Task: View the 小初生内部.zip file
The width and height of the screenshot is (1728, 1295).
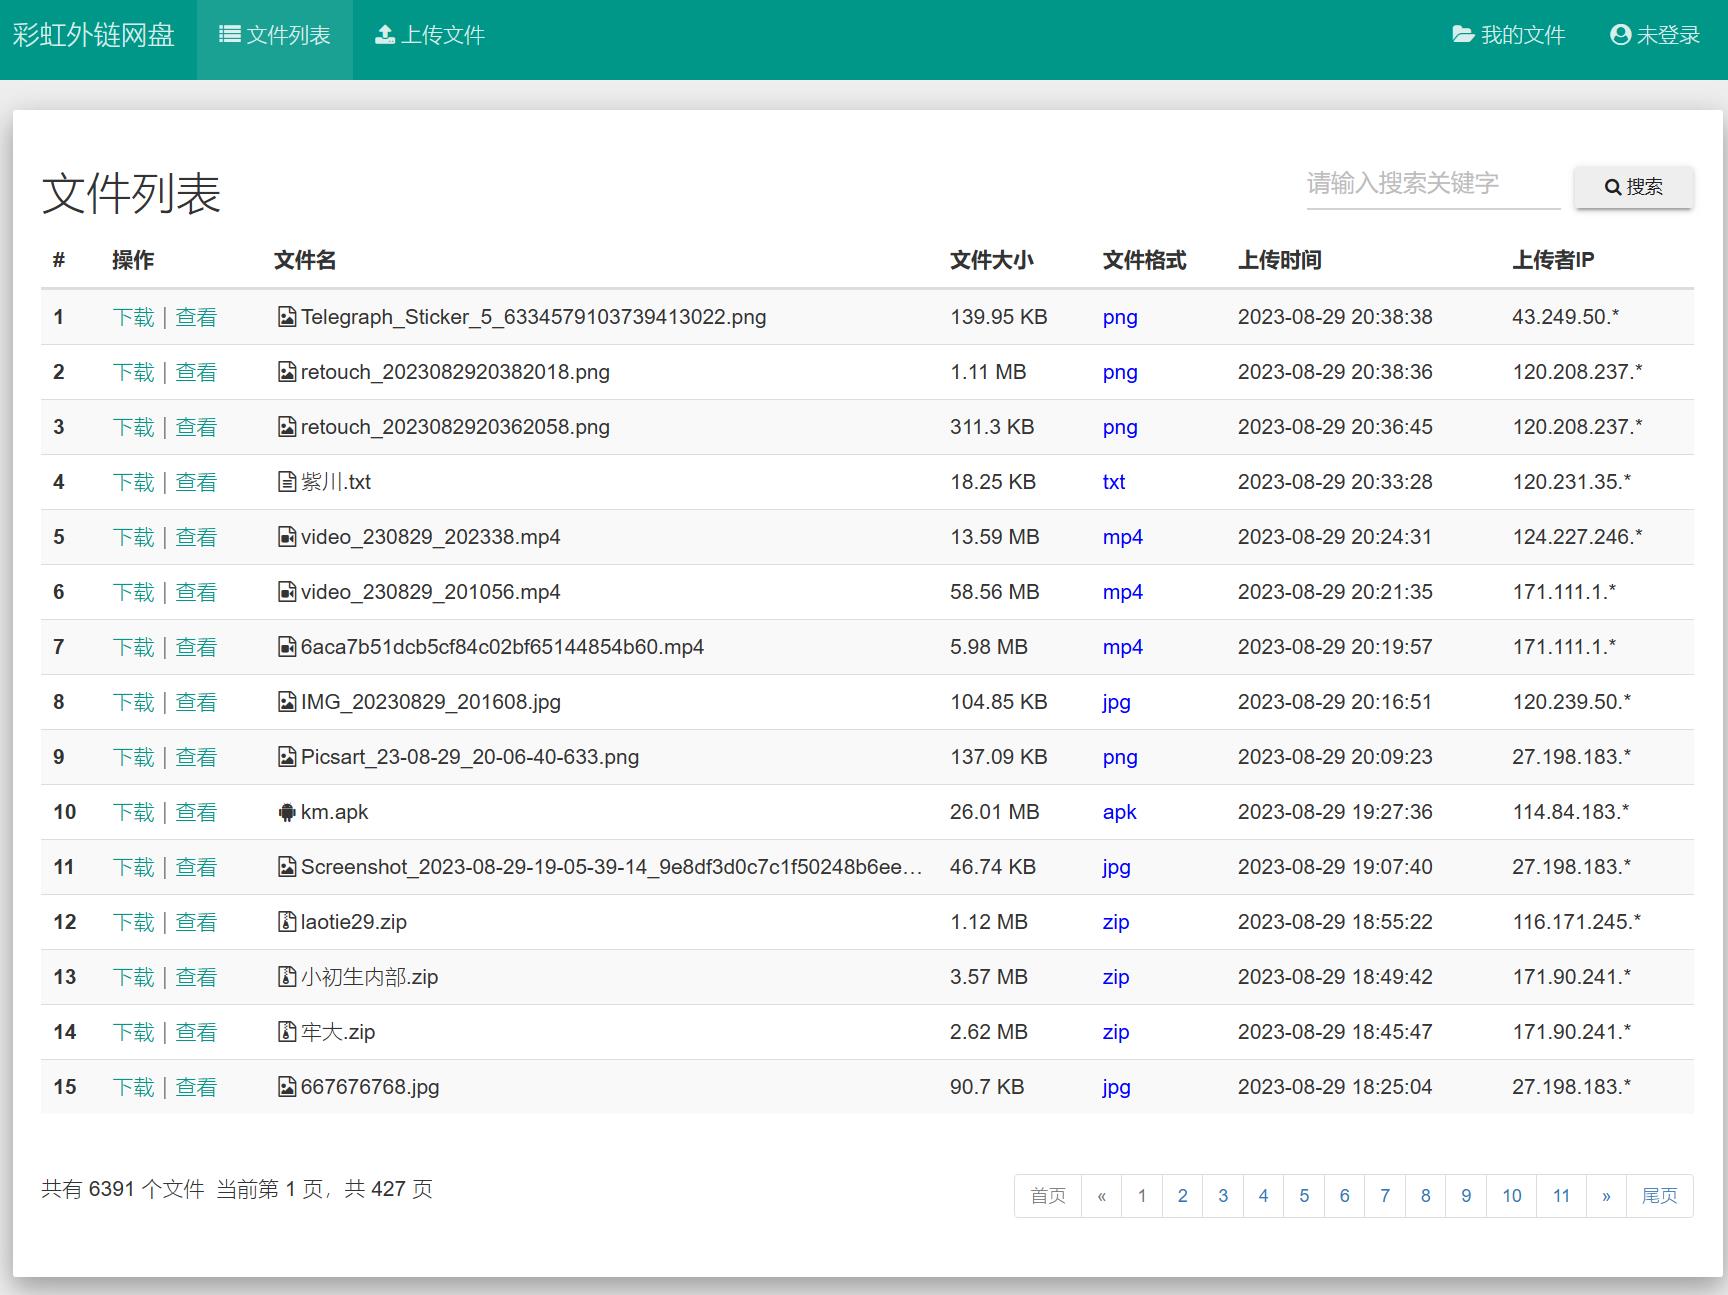Action: click(196, 977)
